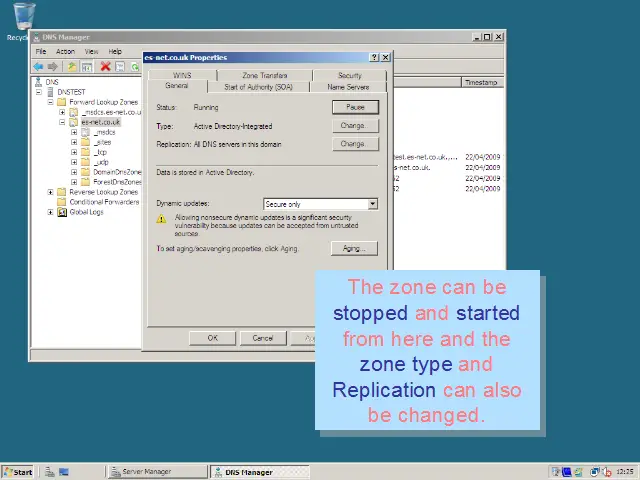
Task: Open the Recycle Bin desktop icon
Action: (23, 16)
